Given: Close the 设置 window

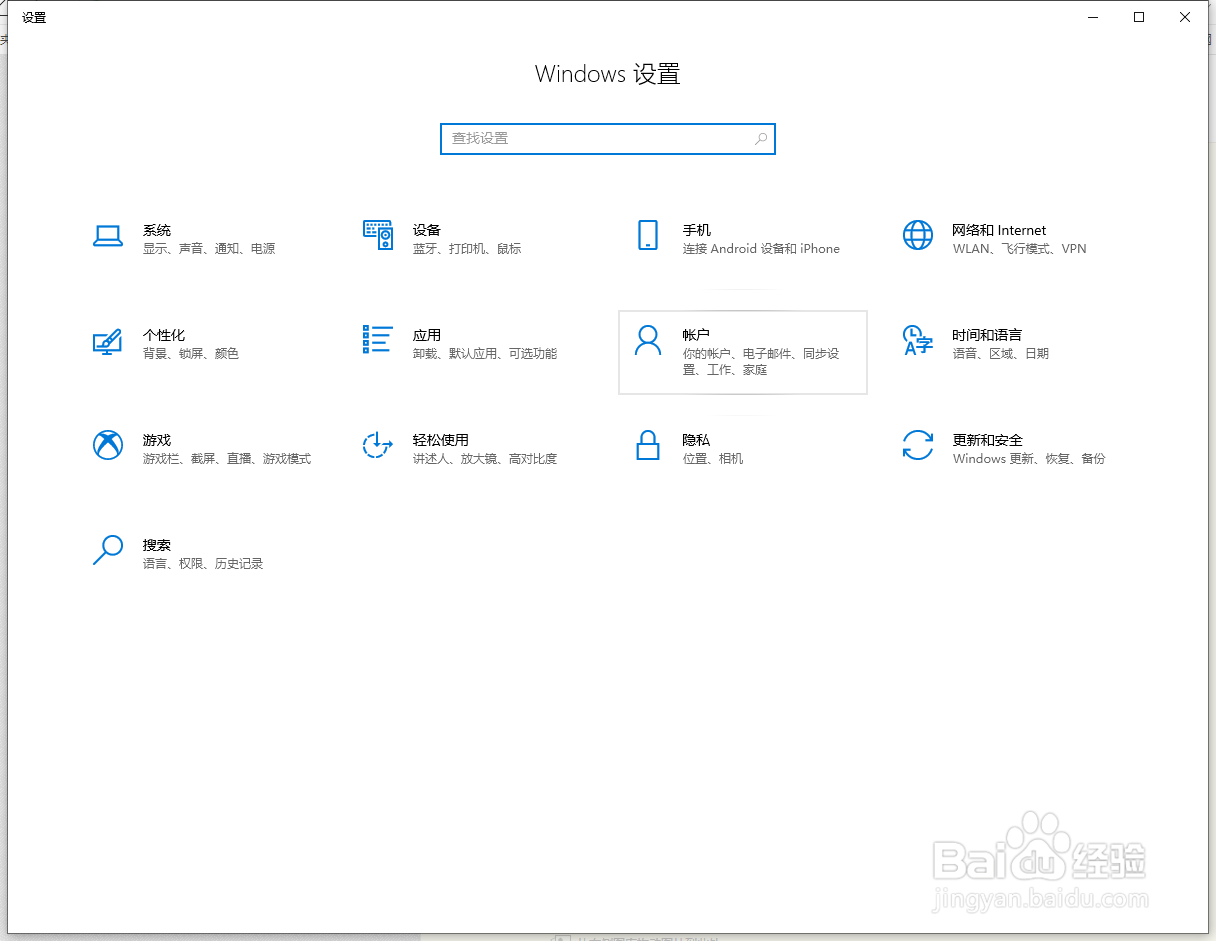Looking at the screenshot, I should (x=1185, y=17).
